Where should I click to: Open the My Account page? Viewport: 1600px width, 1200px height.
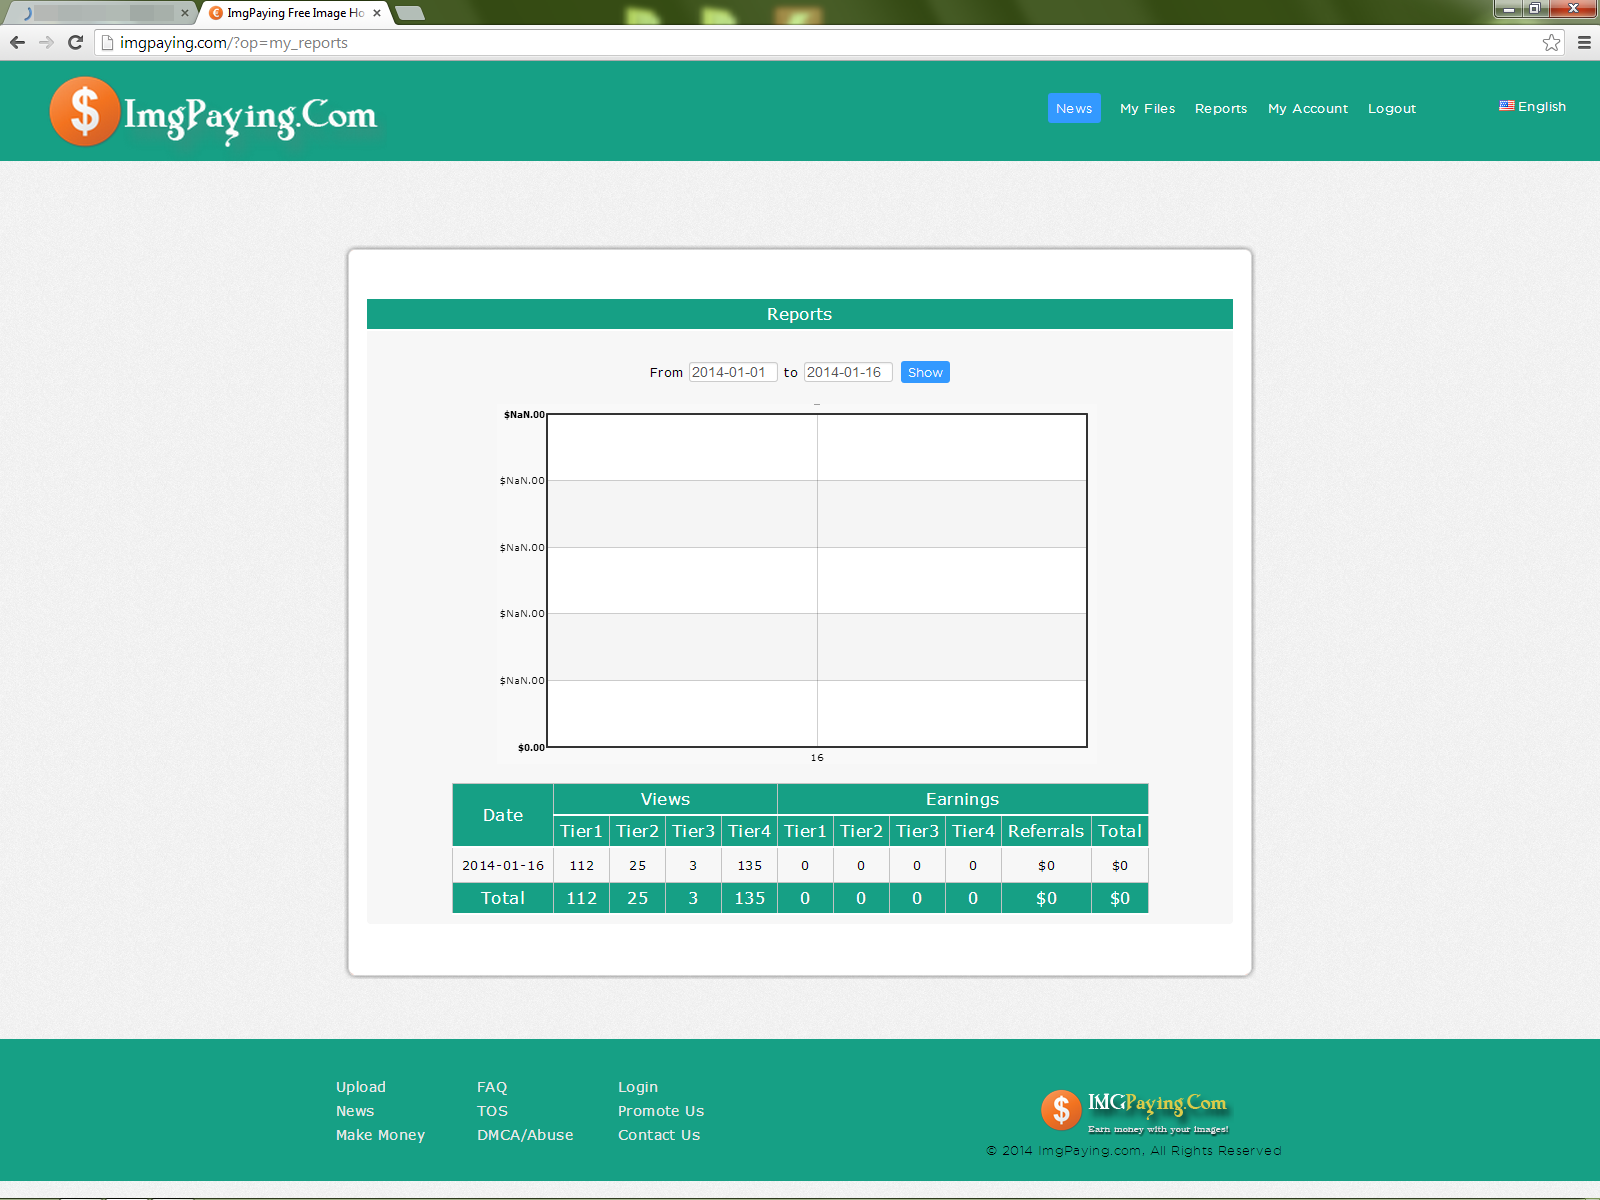coord(1308,108)
